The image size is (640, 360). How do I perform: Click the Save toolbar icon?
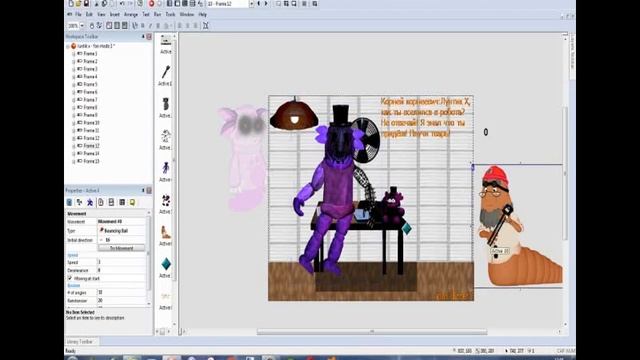87,4
